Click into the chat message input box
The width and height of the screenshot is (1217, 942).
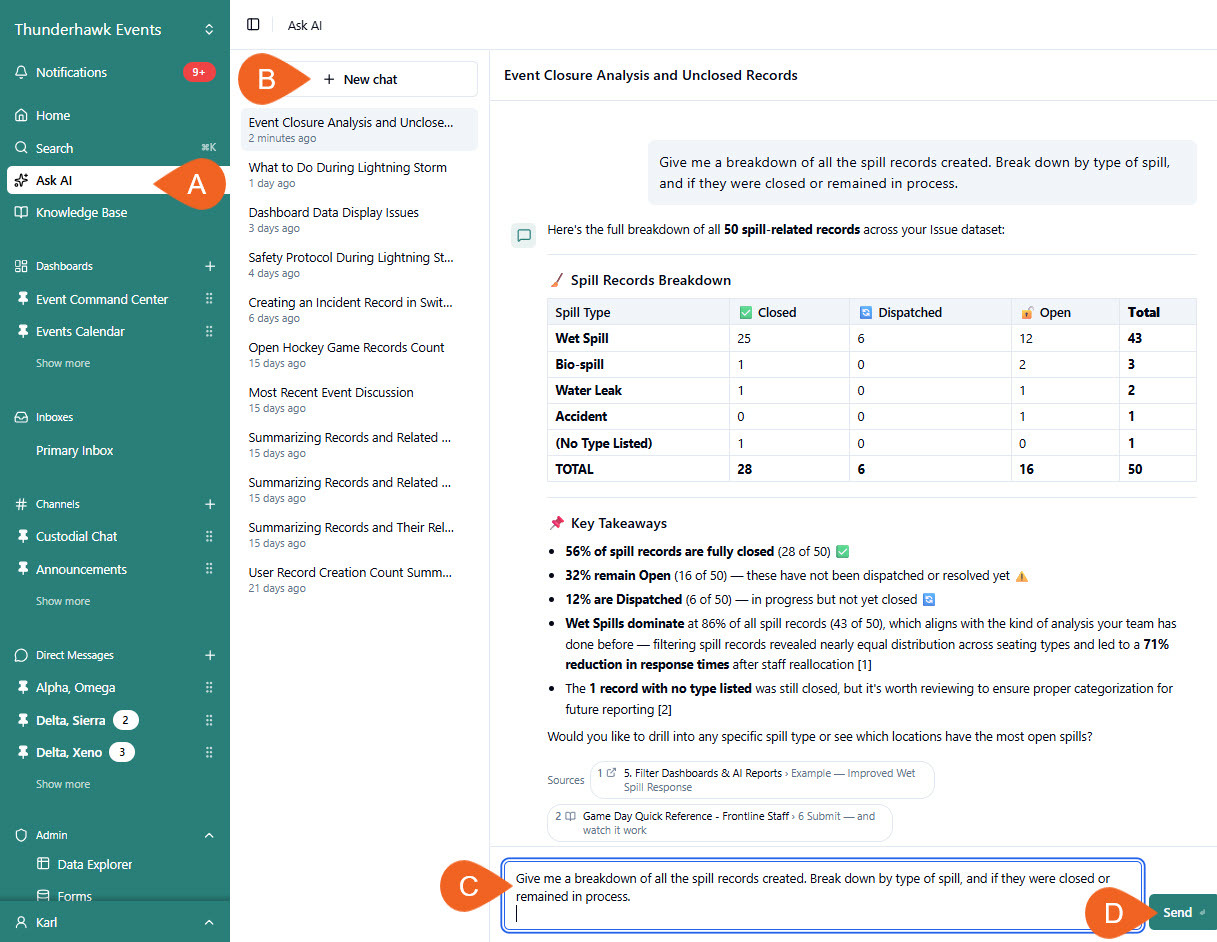(823, 896)
